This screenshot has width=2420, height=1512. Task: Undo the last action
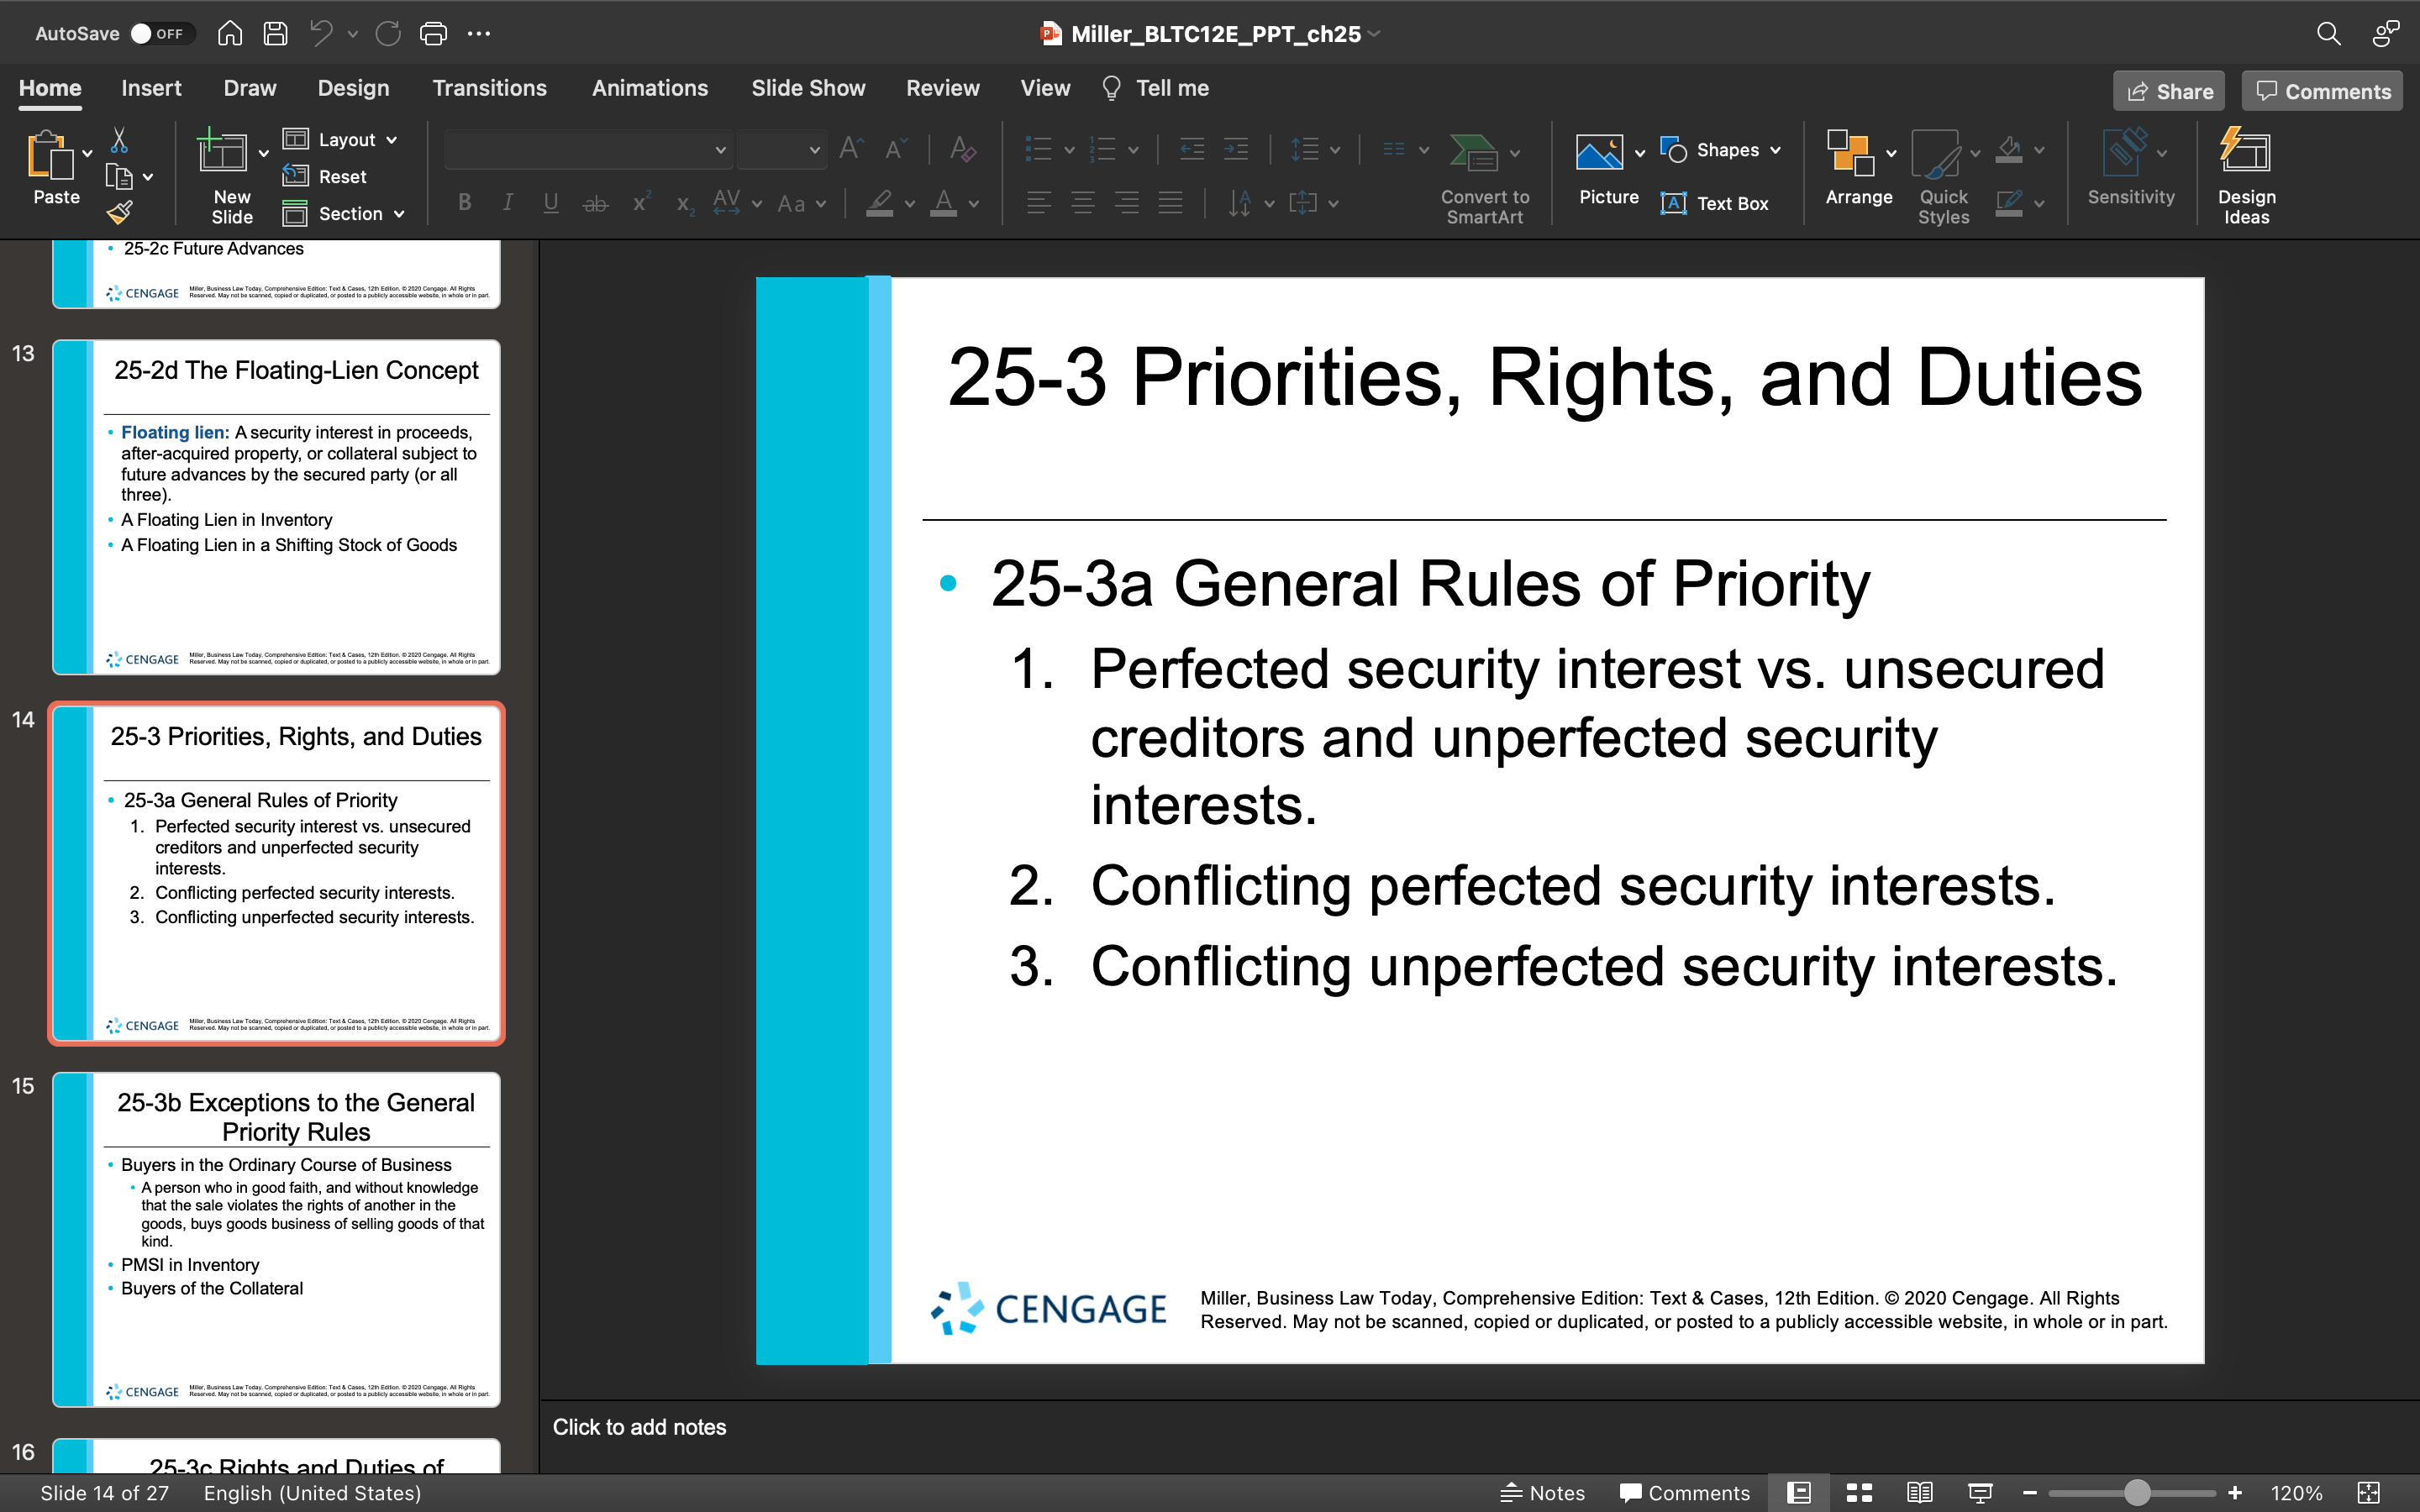321,33
